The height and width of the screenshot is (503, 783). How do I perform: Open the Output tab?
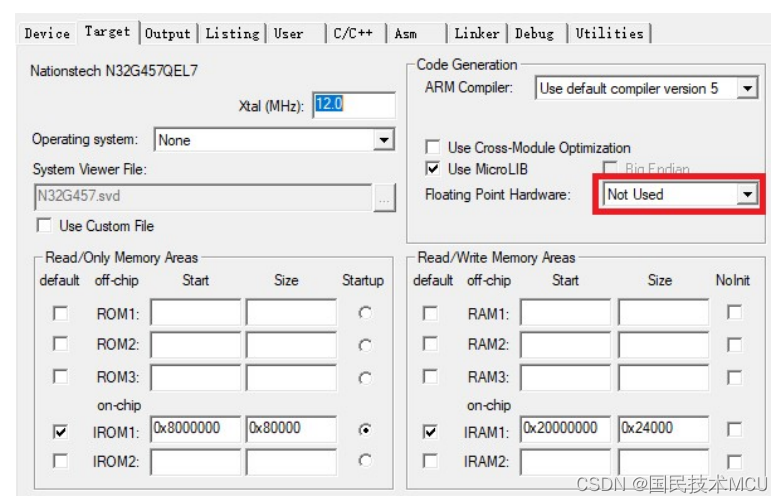coord(168,33)
